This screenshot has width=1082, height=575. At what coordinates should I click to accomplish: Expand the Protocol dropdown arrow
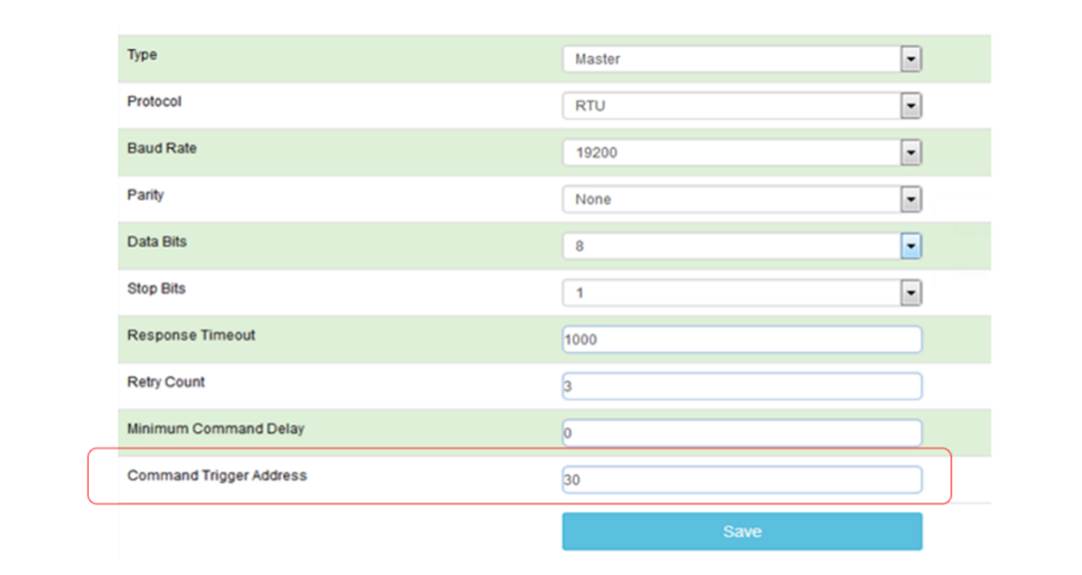(911, 106)
